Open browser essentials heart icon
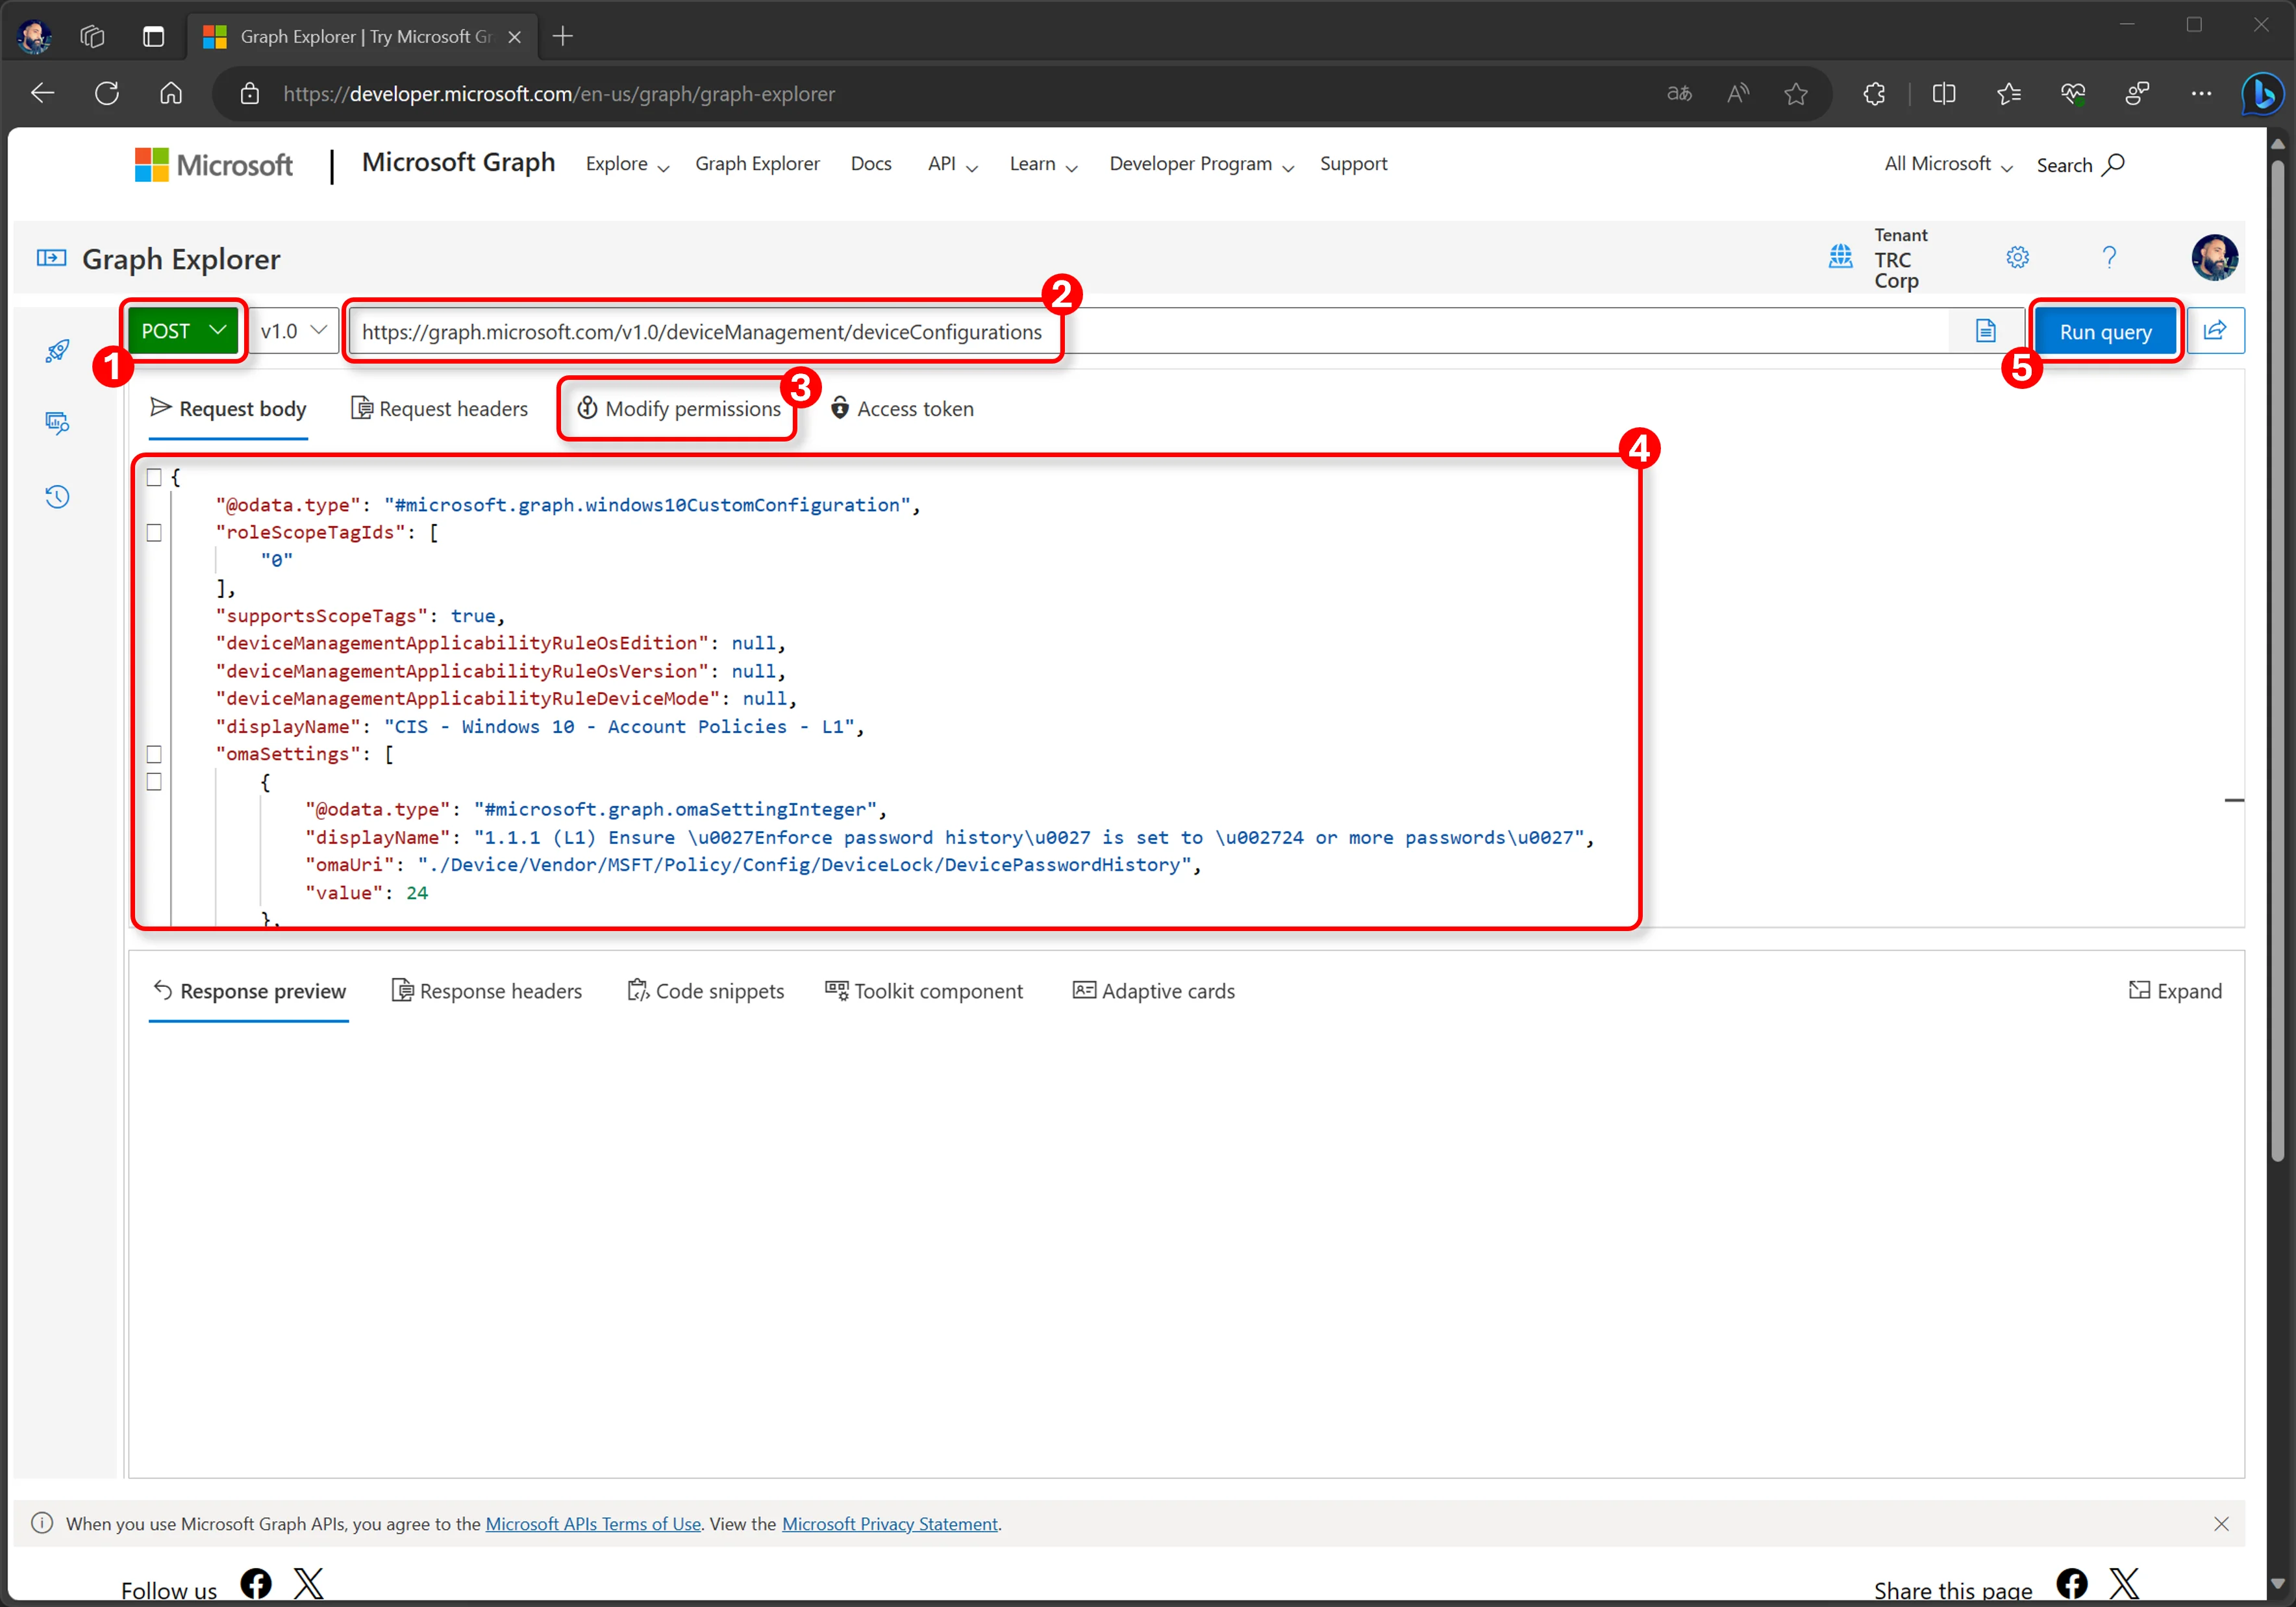The height and width of the screenshot is (1607, 2296). coord(2073,93)
